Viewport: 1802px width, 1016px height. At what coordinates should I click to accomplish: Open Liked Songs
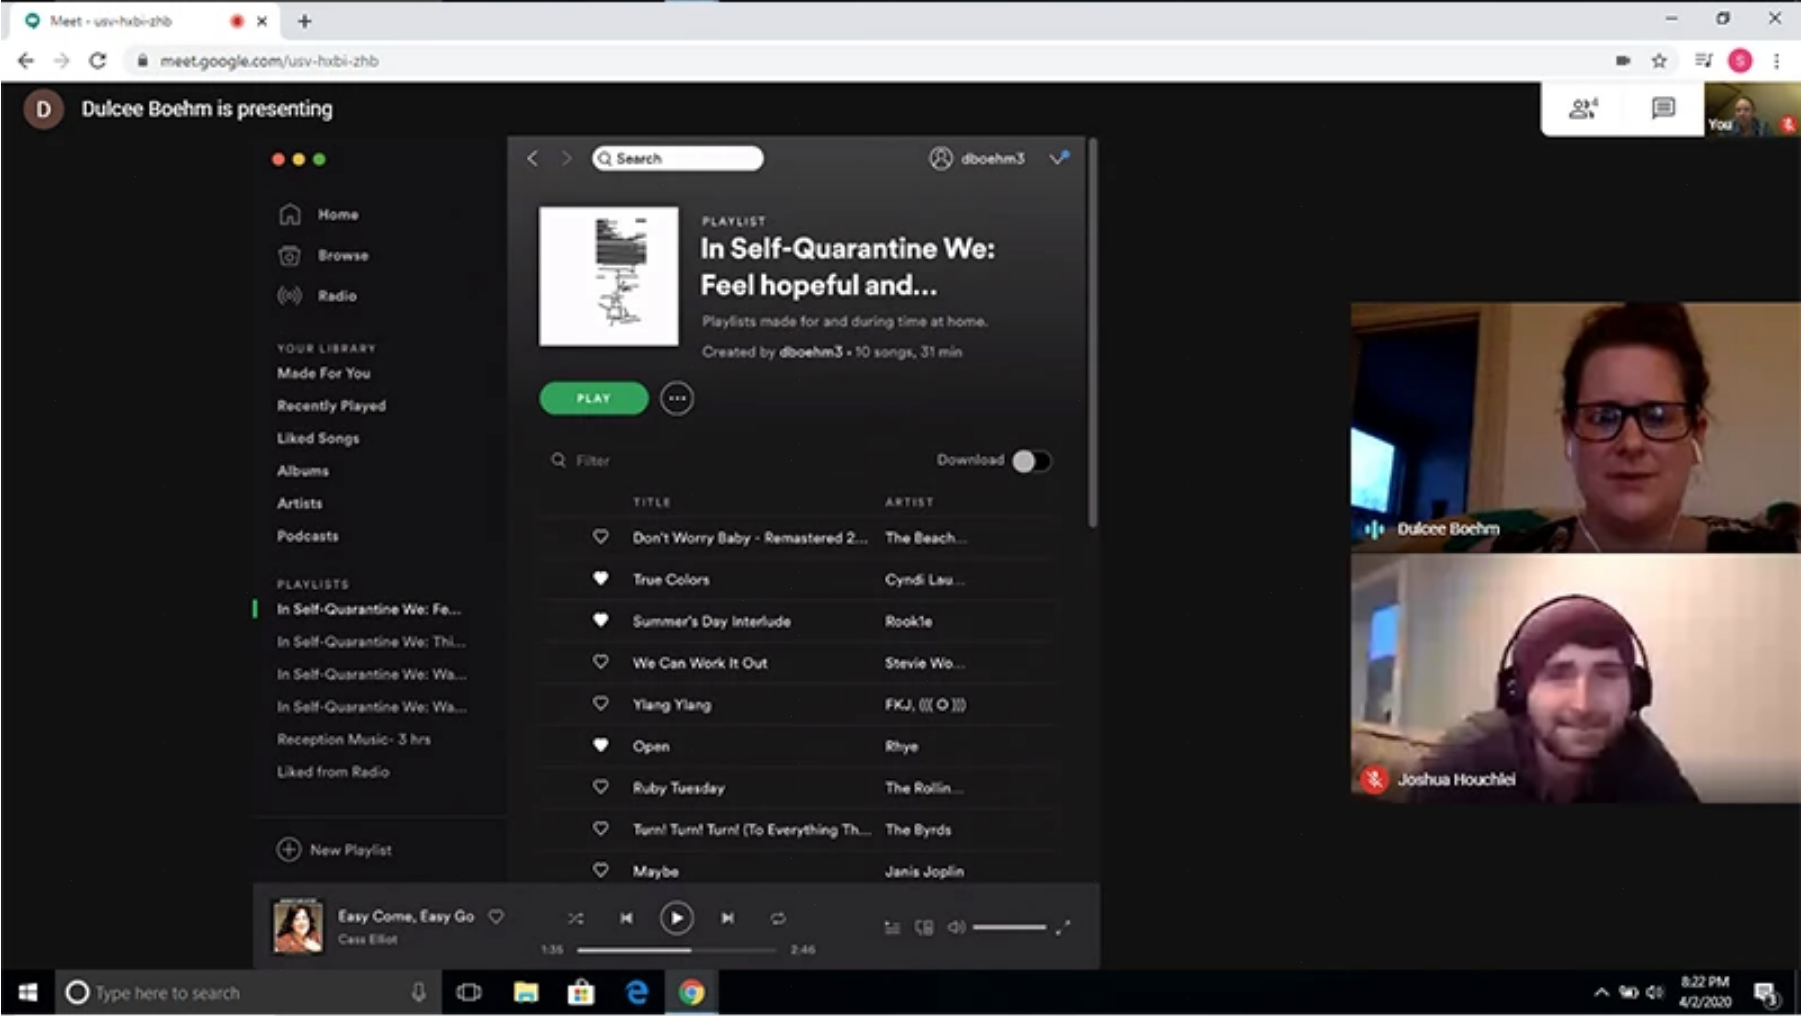318,438
